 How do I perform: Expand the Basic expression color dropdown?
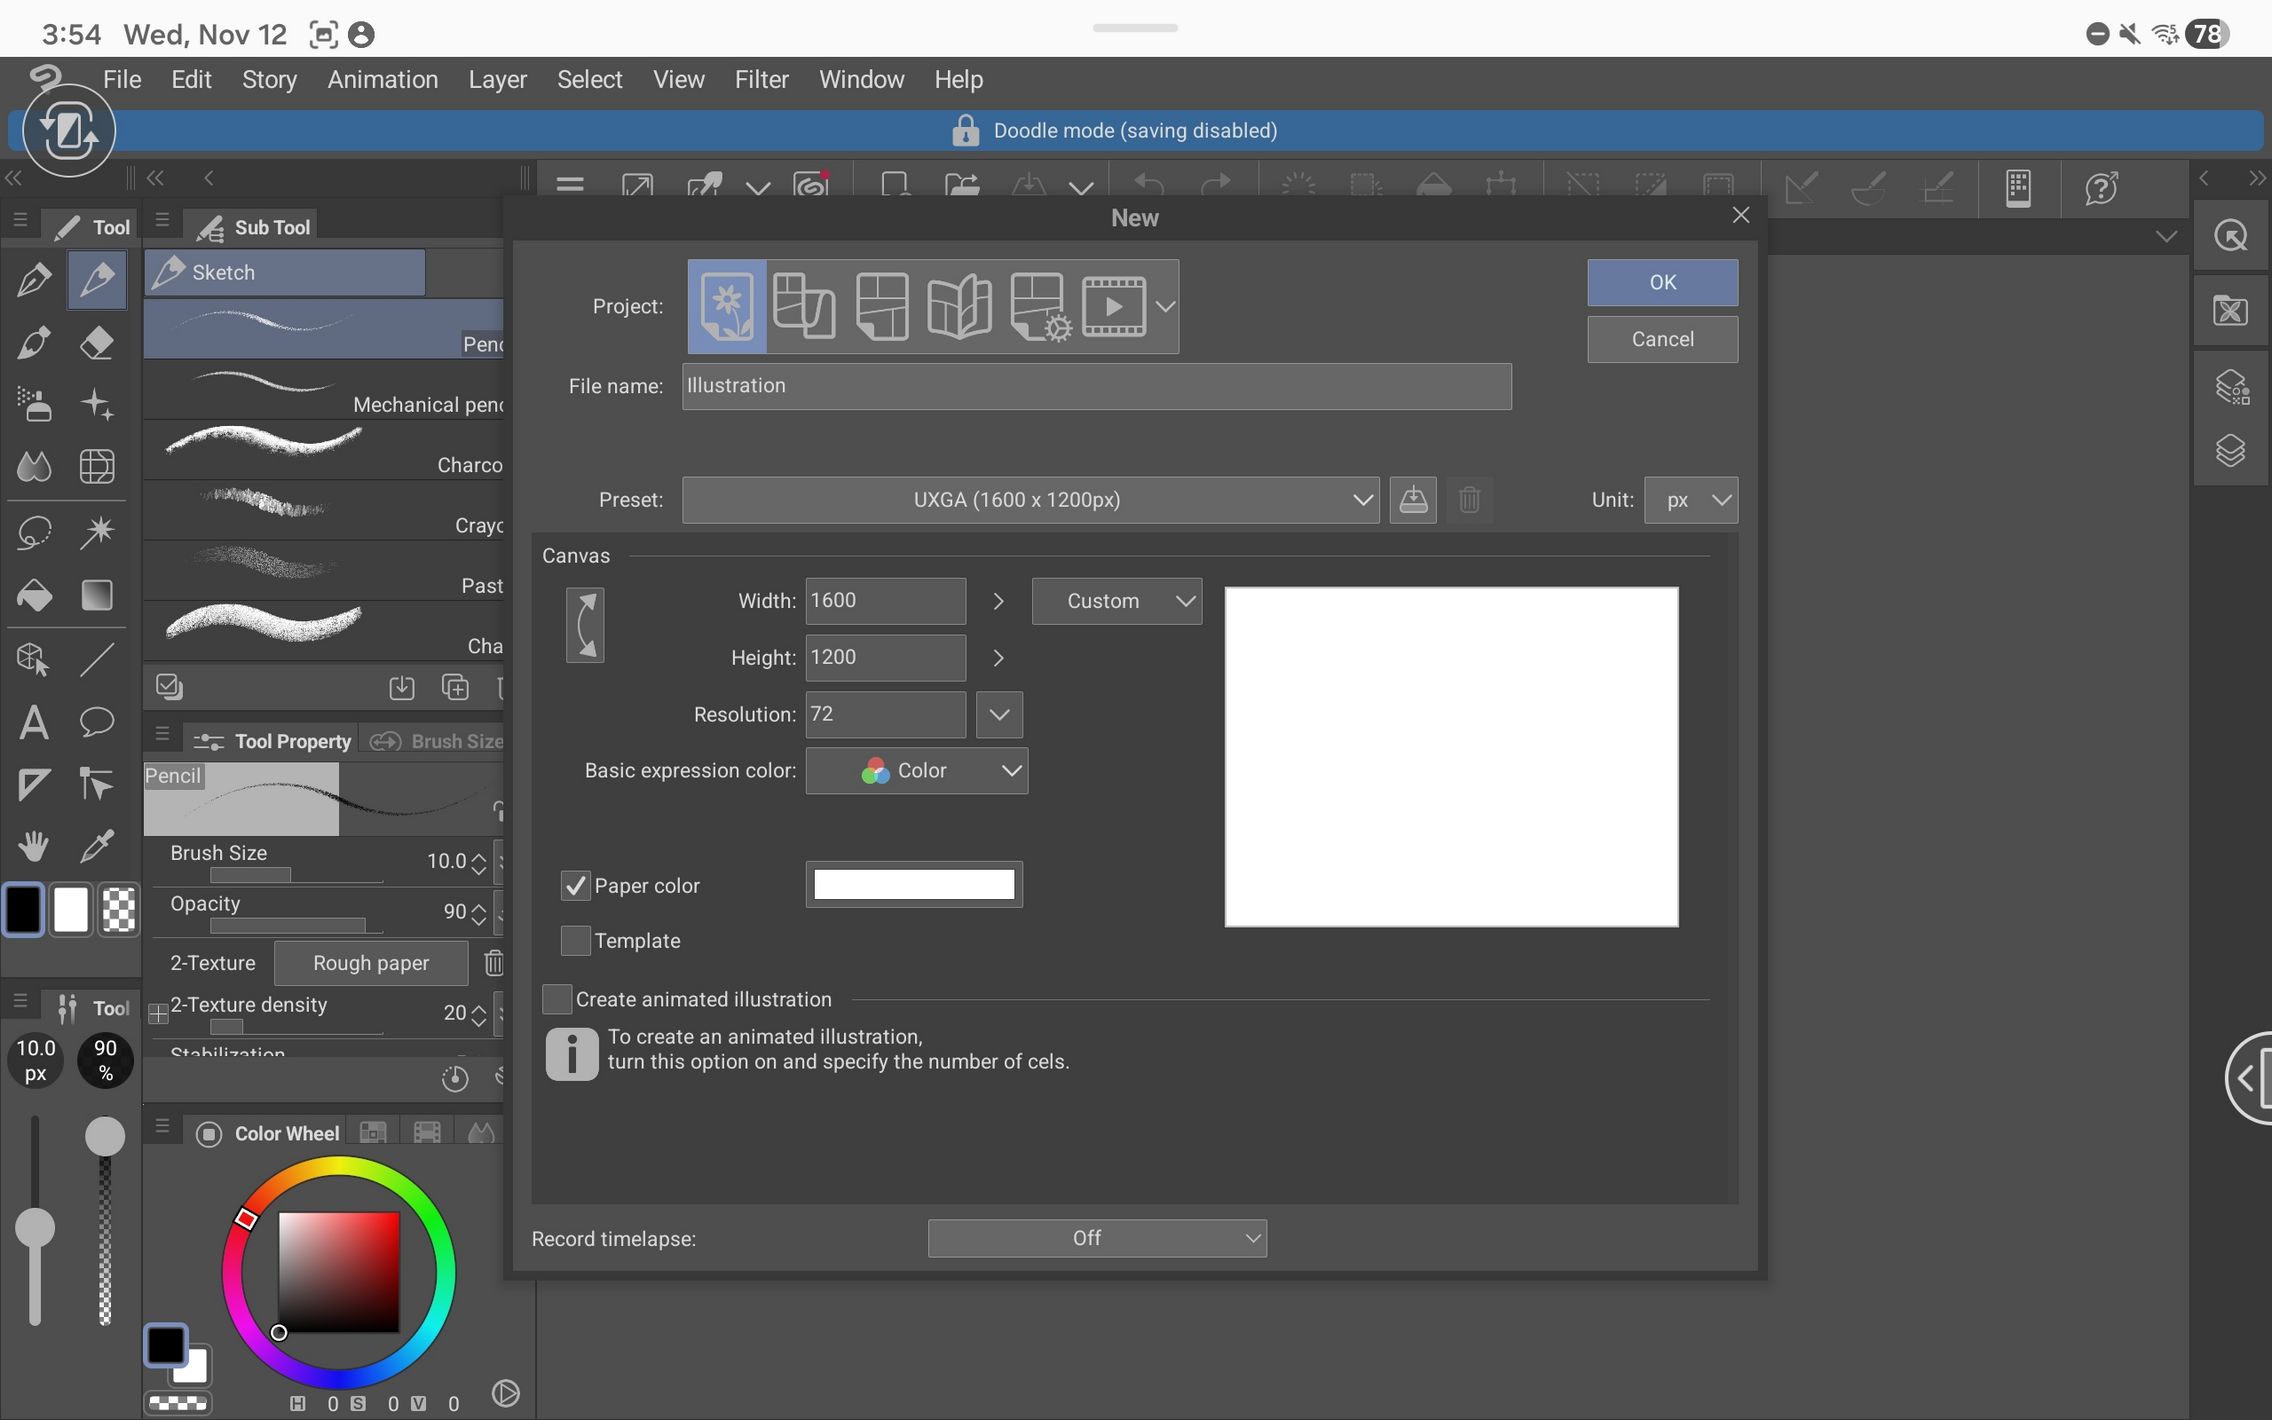pos(916,771)
